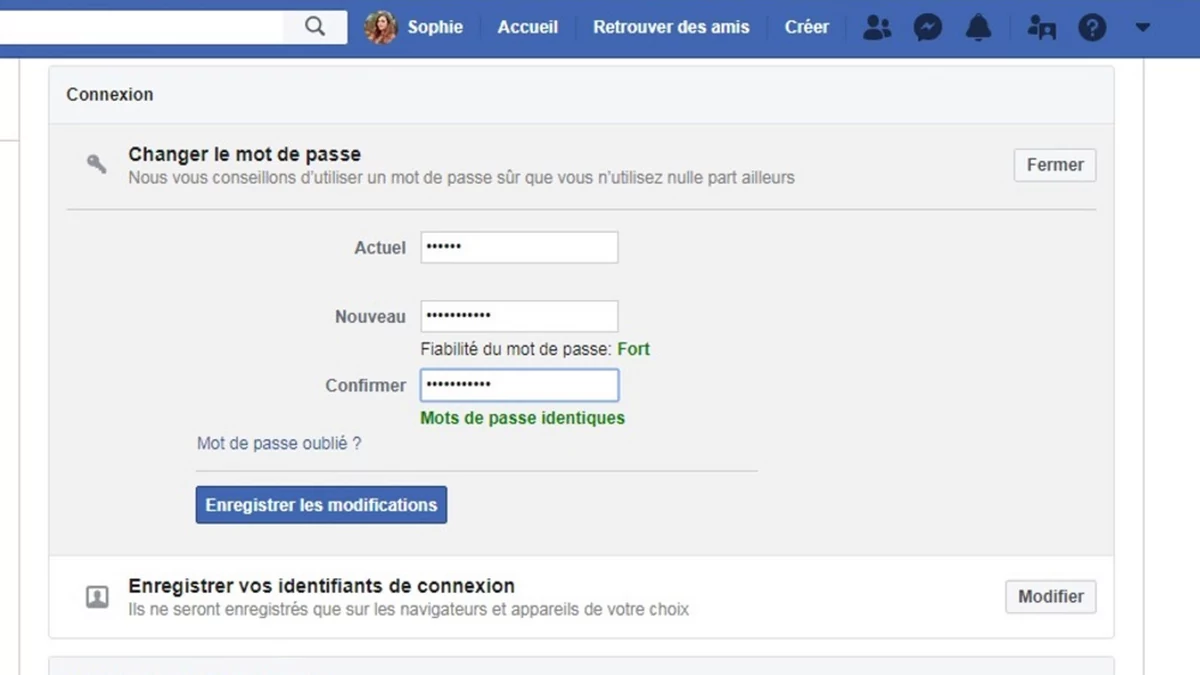Viewport: 1200px width, 675px height.
Task: Expand the account dropdown arrow
Action: click(x=1143, y=27)
